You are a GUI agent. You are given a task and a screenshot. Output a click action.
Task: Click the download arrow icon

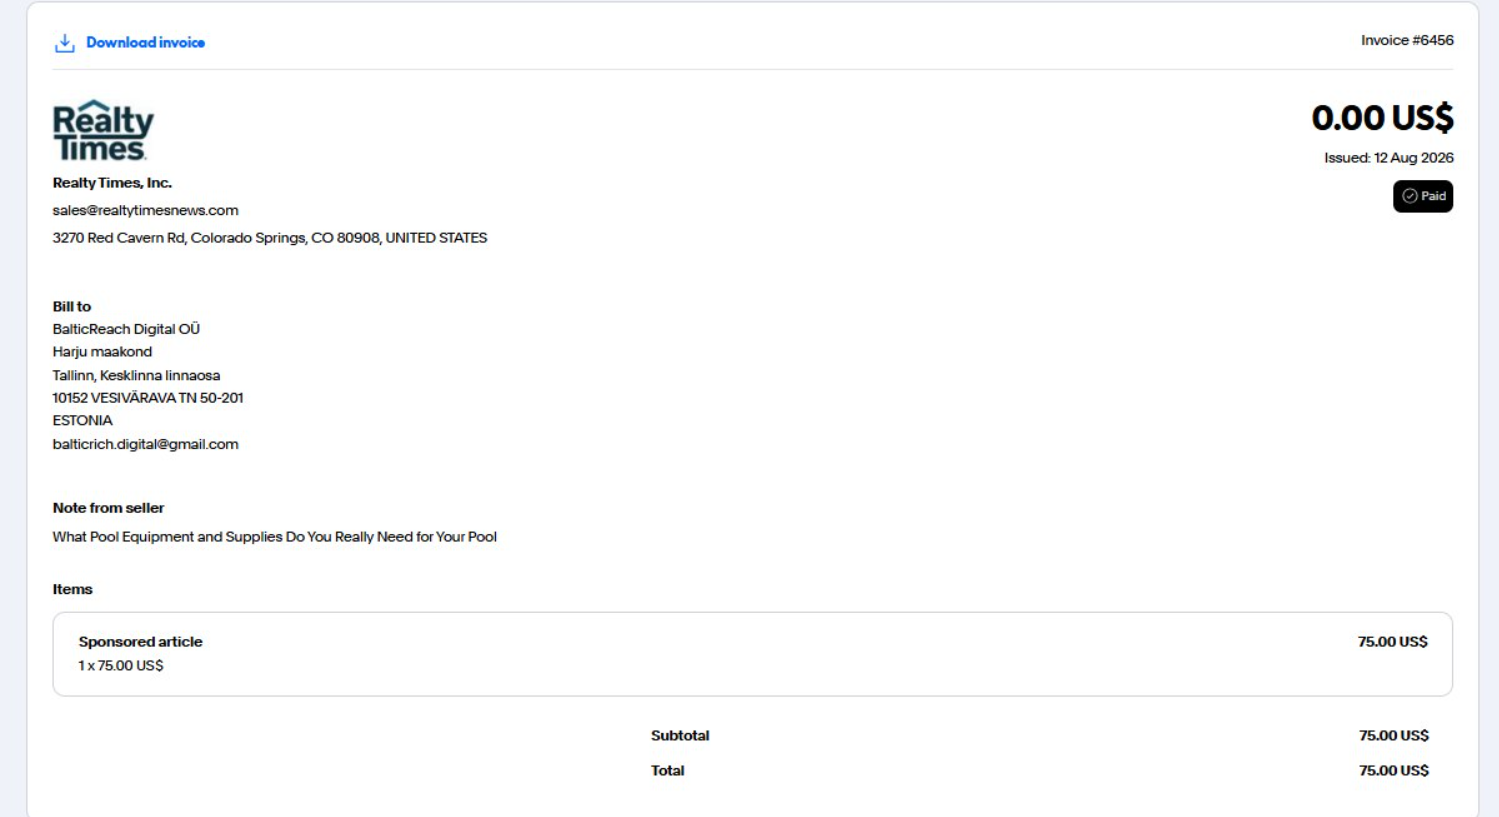[x=65, y=43]
